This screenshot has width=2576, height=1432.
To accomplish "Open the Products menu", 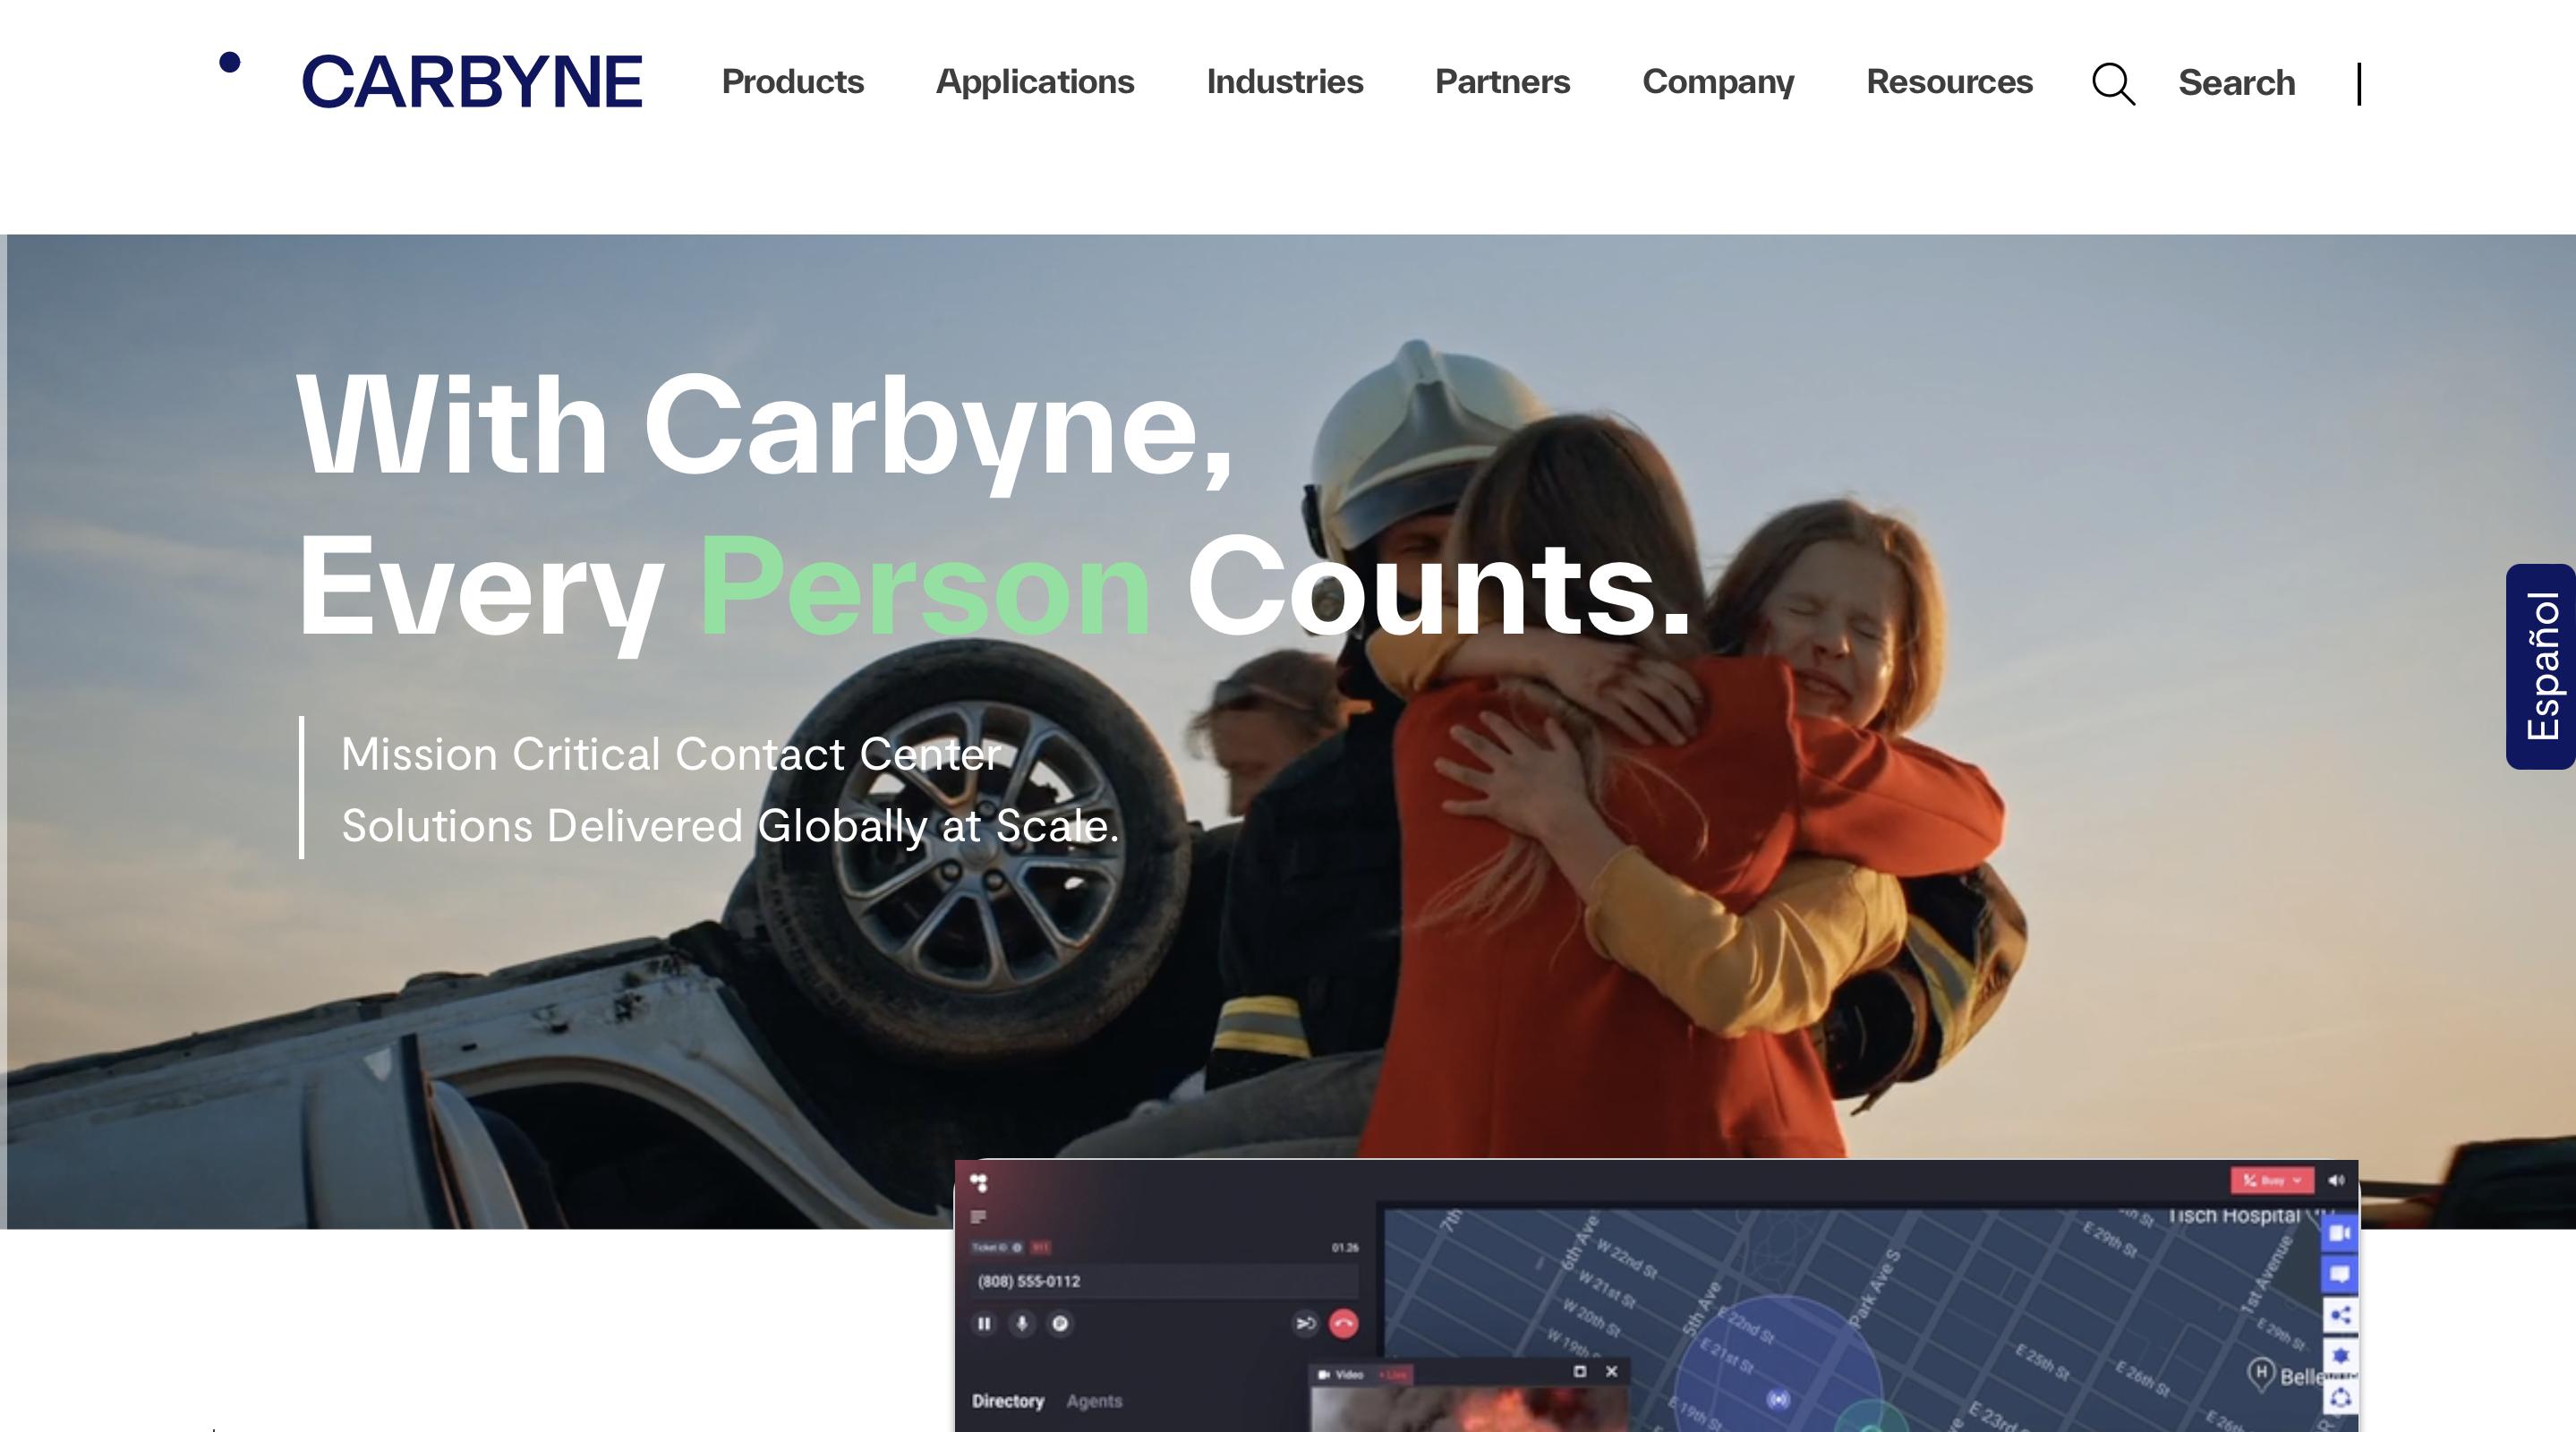I will point(792,82).
